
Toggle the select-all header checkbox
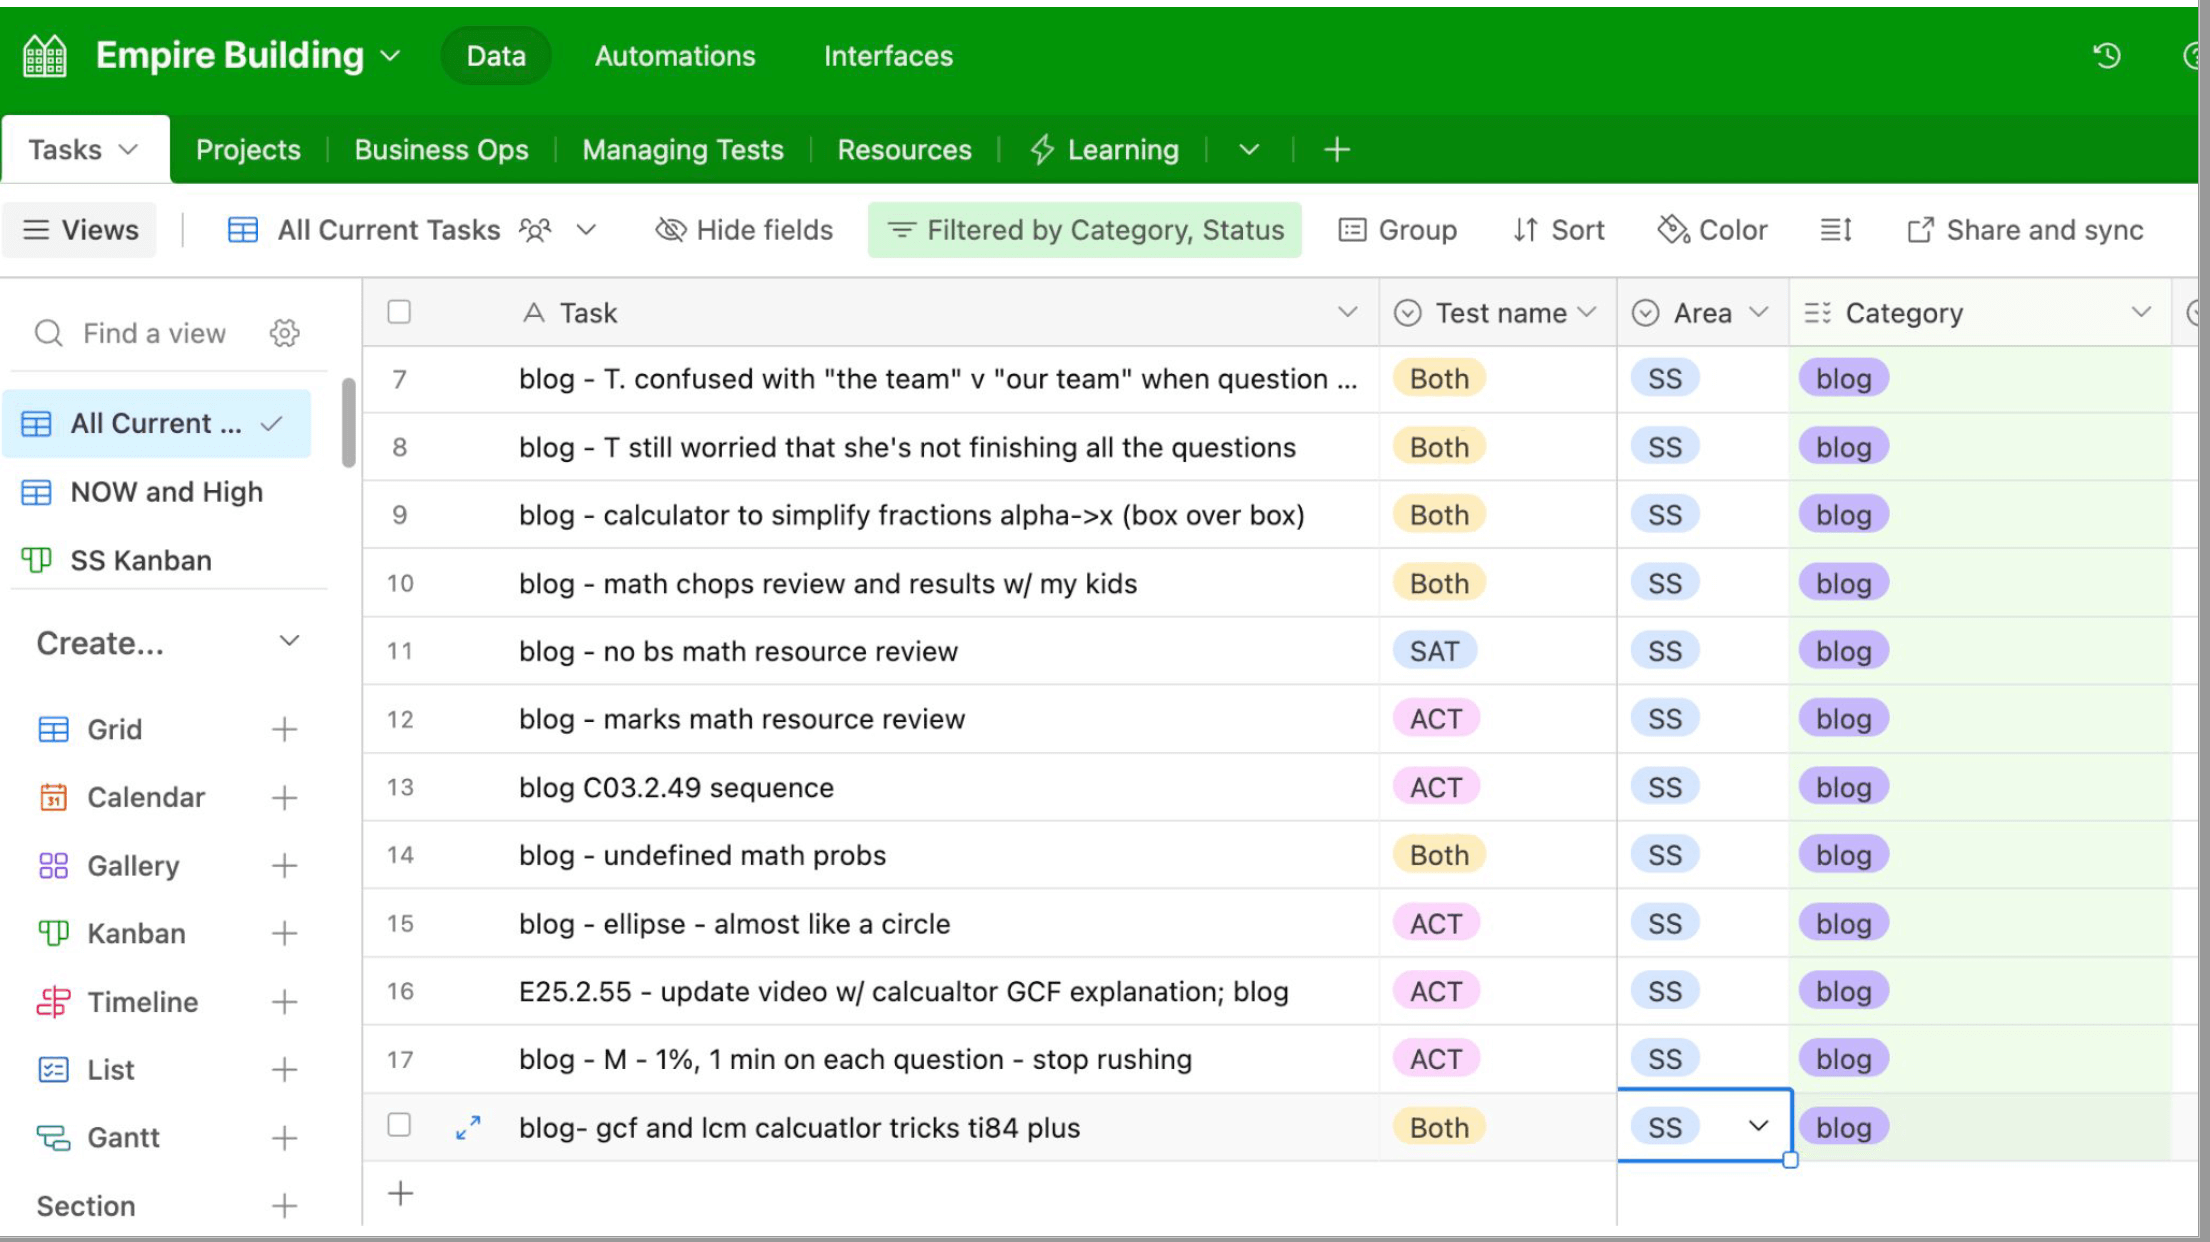pos(399,312)
